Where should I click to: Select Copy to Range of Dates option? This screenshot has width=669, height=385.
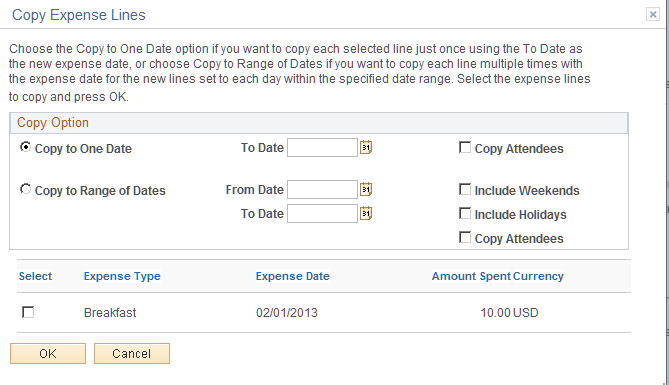coord(26,189)
